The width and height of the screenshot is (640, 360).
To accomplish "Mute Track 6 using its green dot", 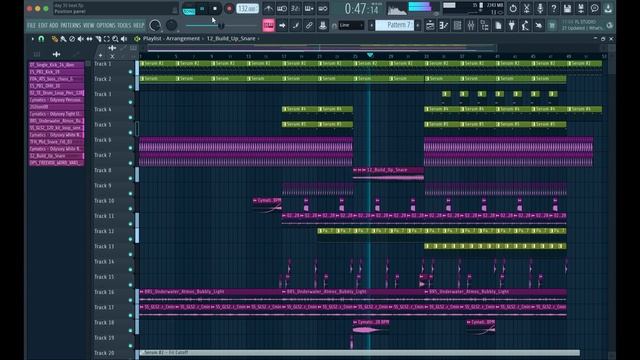I will pos(131,148).
